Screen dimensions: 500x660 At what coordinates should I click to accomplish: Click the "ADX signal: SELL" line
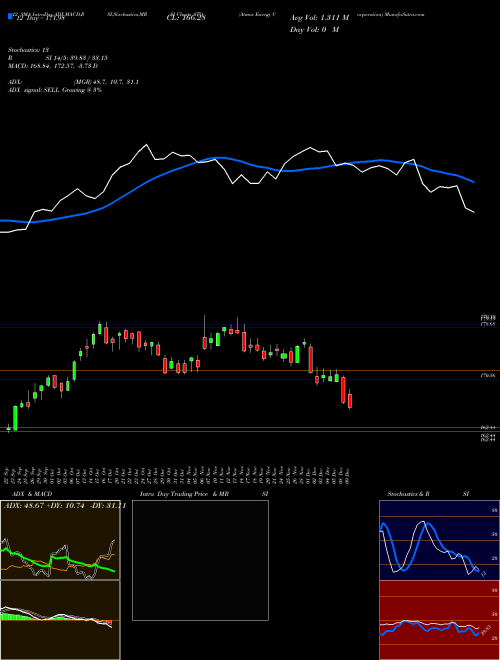click(55, 90)
